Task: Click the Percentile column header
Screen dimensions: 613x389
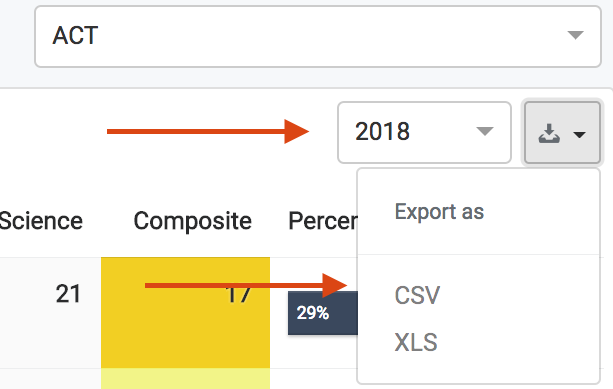Action: click(x=323, y=221)
